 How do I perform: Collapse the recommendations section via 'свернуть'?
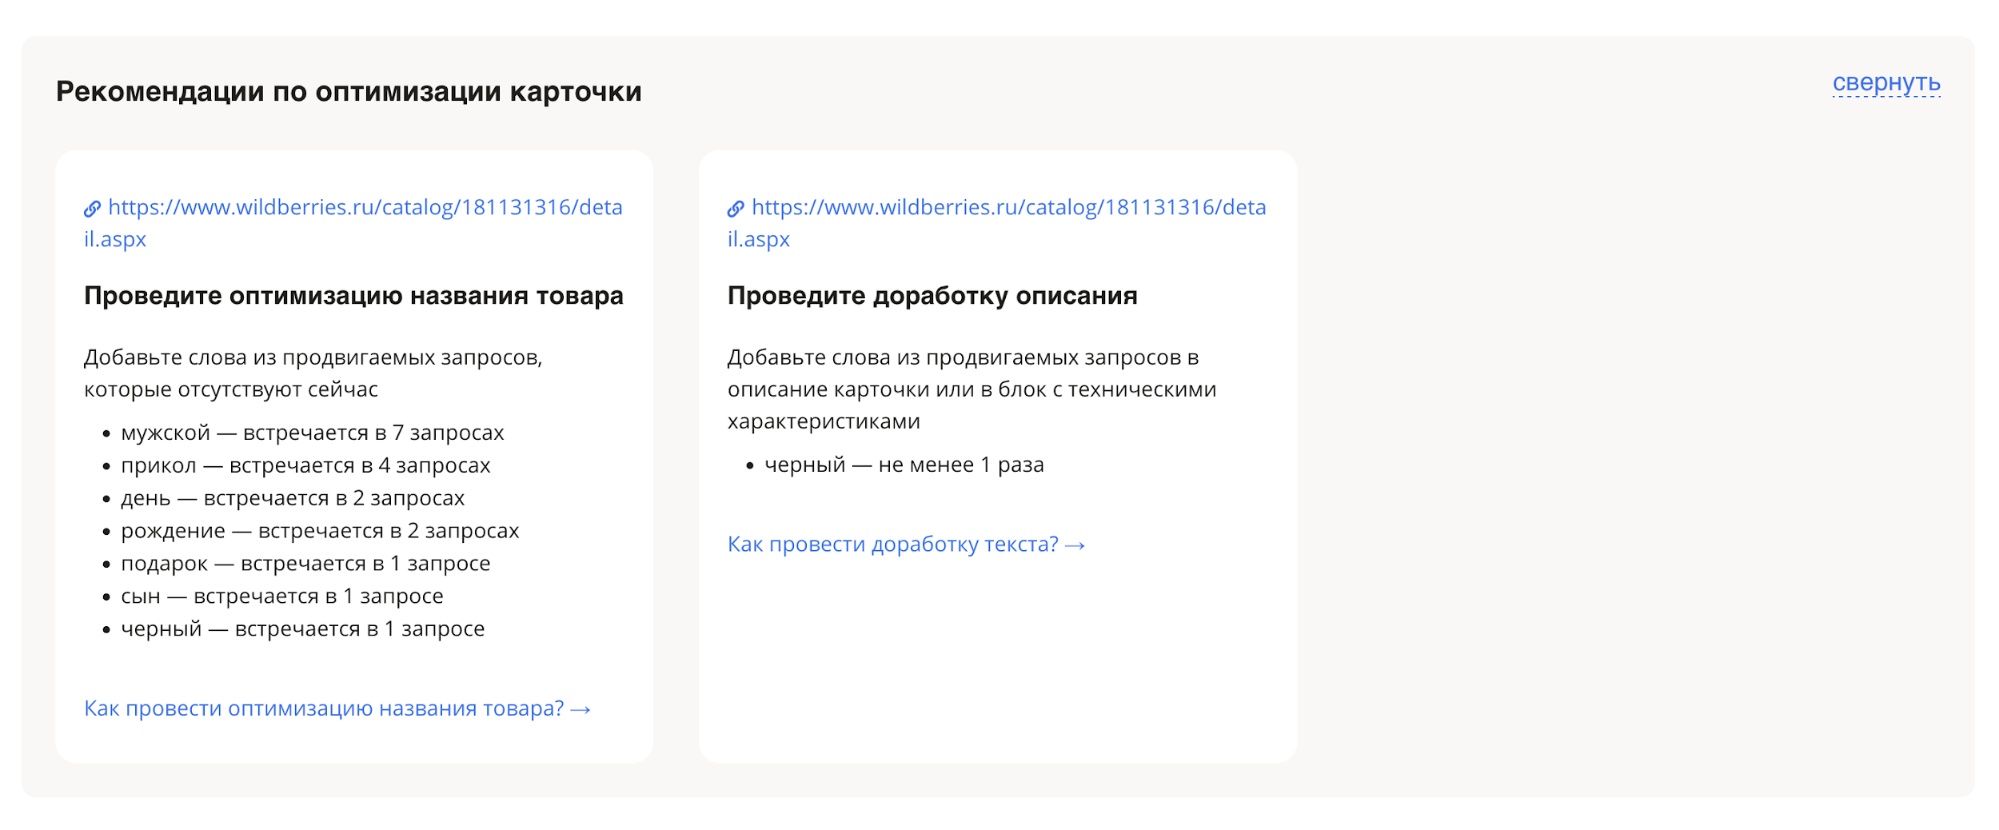(x=1885, y=83)
